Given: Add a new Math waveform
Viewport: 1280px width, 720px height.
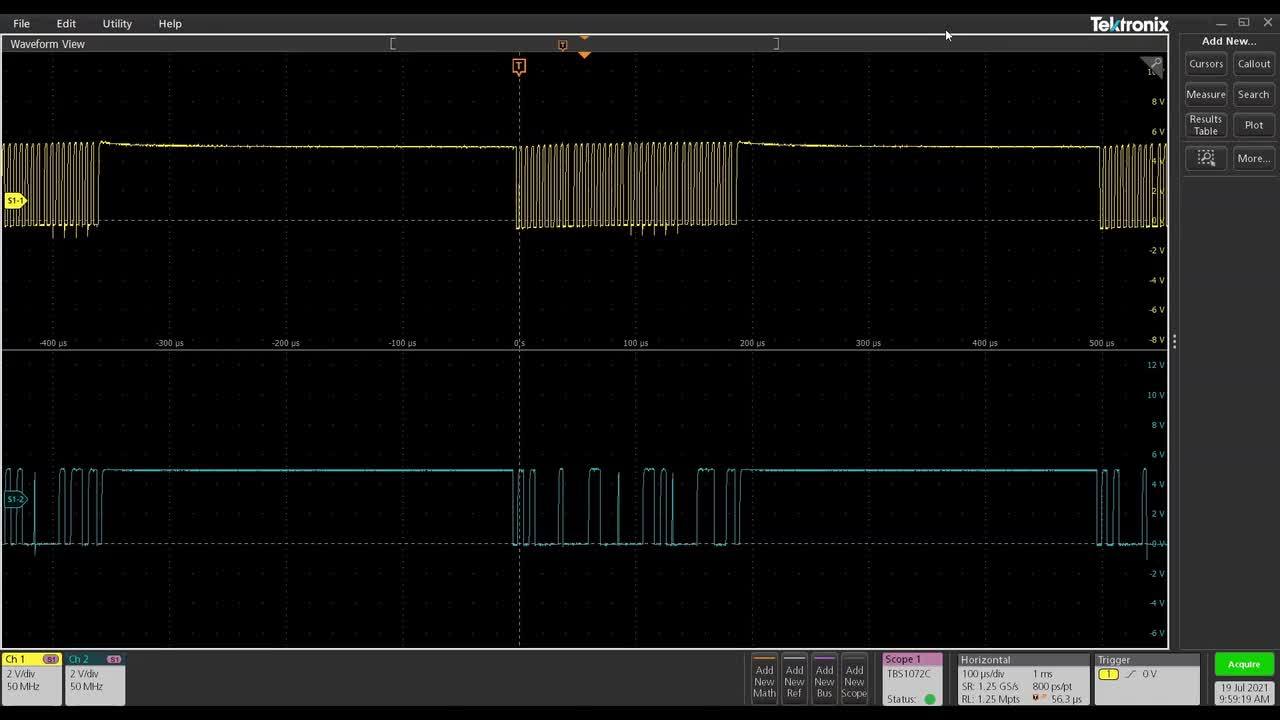Looking at the screenshot, I should [x=764, y=680].
